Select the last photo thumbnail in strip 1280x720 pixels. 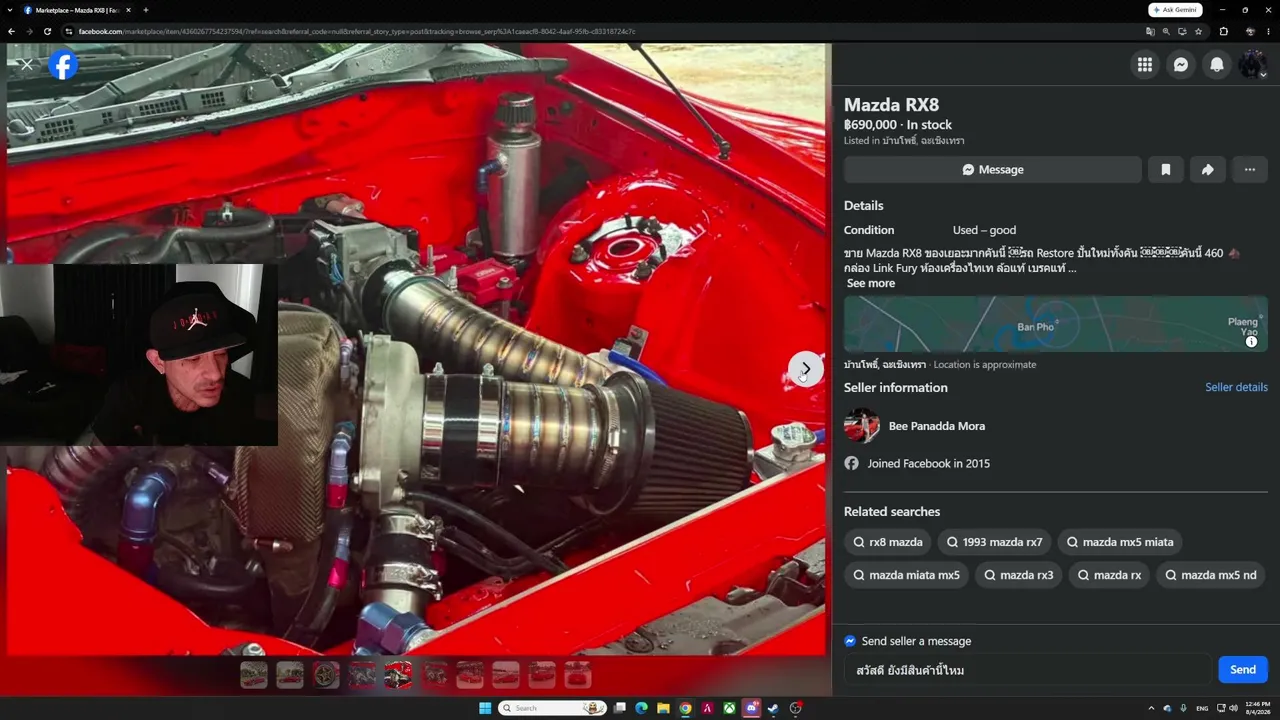coord(578,675)
